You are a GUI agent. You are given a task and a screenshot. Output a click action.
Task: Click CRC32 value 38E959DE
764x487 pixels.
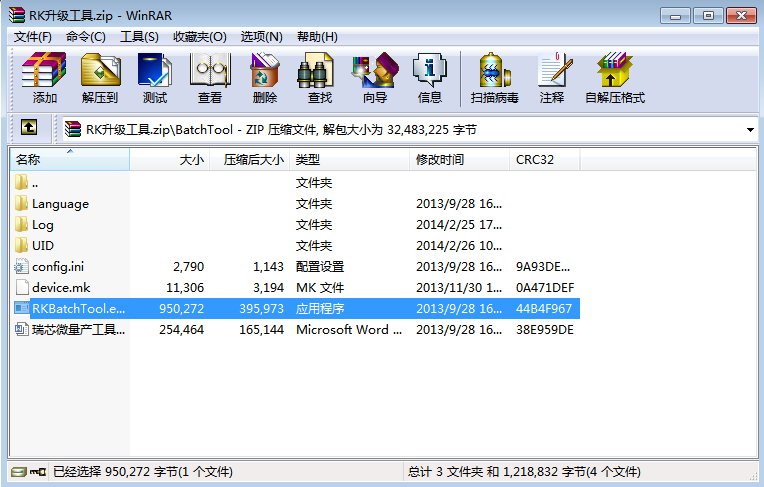(x=545, y=330)
